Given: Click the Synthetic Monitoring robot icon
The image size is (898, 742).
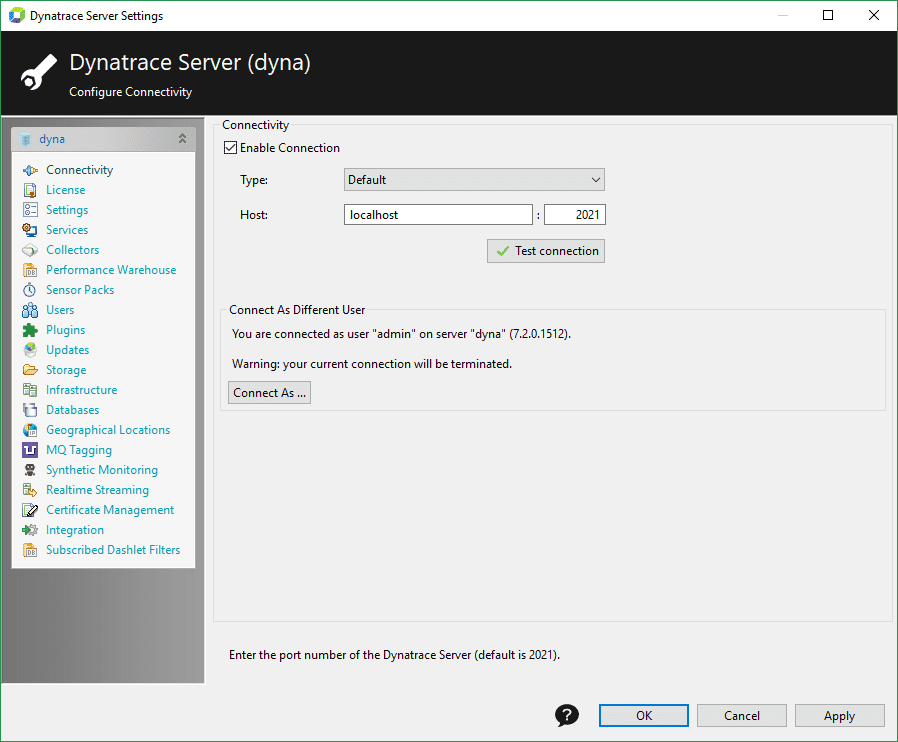Looking at the screenshot, I should coord(30,470).
